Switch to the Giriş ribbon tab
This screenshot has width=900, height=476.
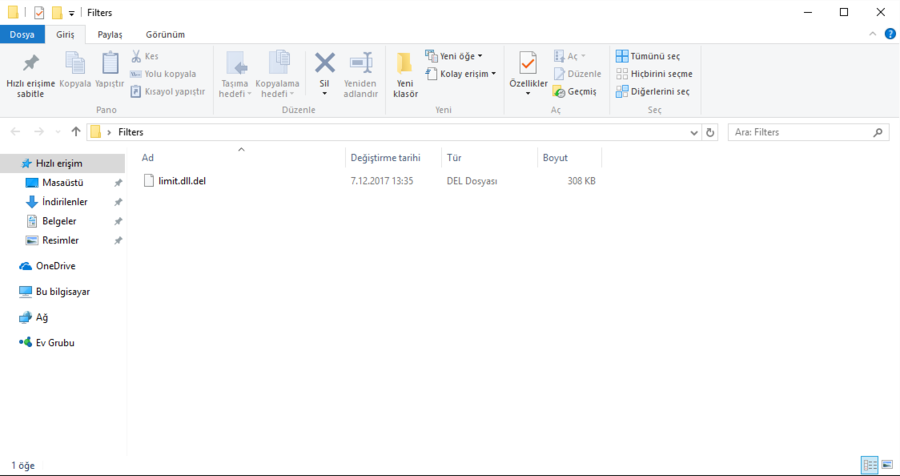point(65,34)
